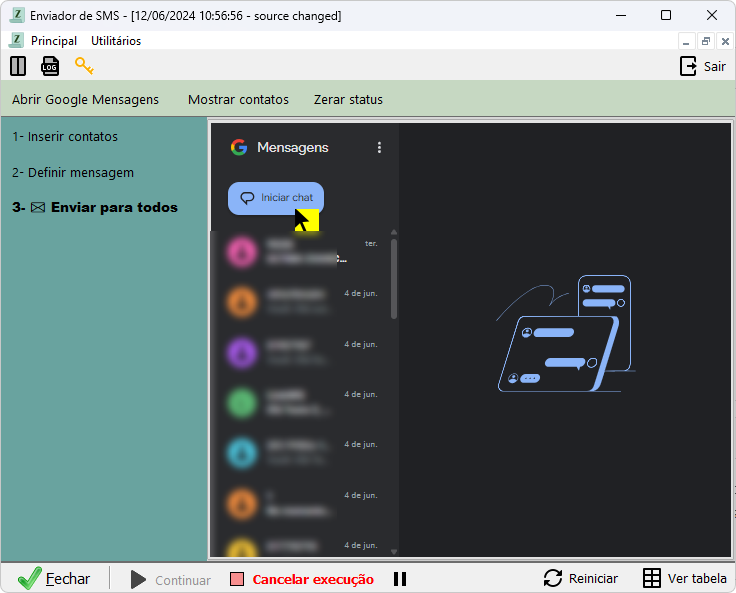Click Ver tabela table button
Viewport: 736px width, 593px height.
tap(685, 578)
